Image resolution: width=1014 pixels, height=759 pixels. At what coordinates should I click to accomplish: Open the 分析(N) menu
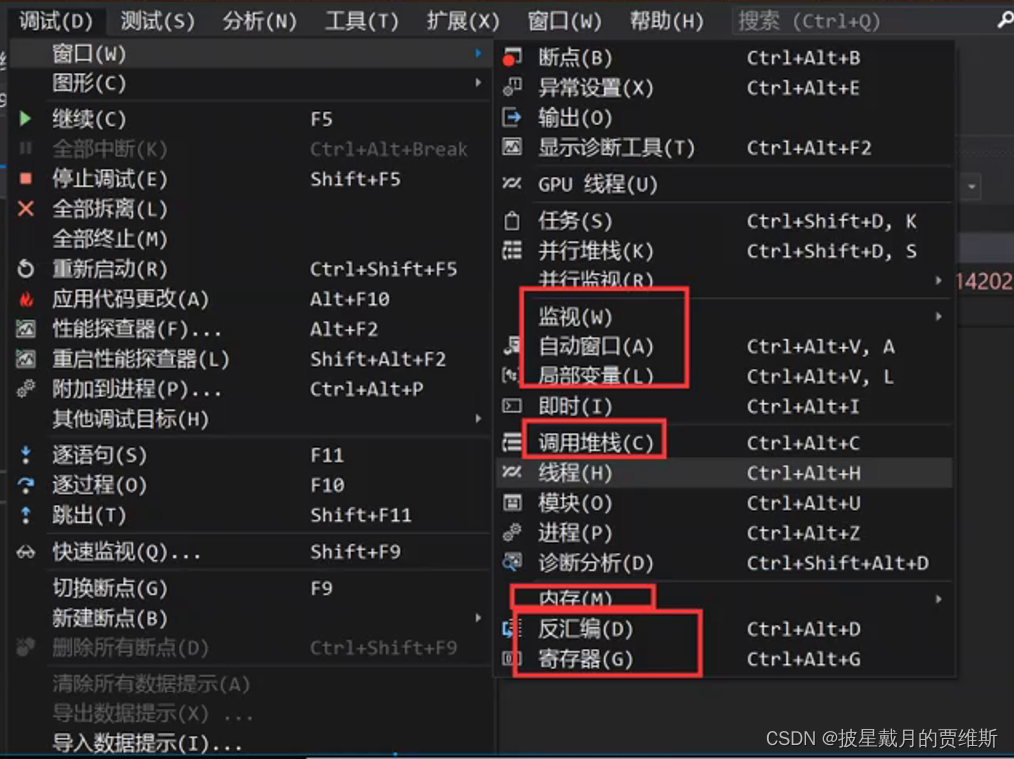(259, 21)
